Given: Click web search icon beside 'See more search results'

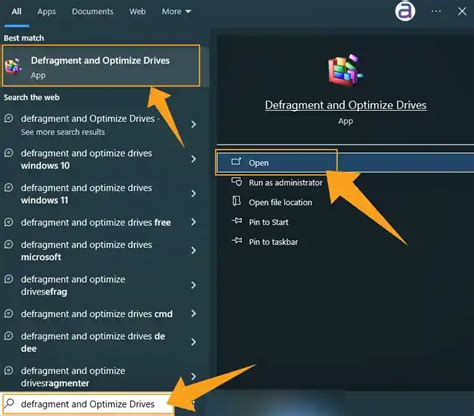Looking at the screenshot, I should click(9, 118).
